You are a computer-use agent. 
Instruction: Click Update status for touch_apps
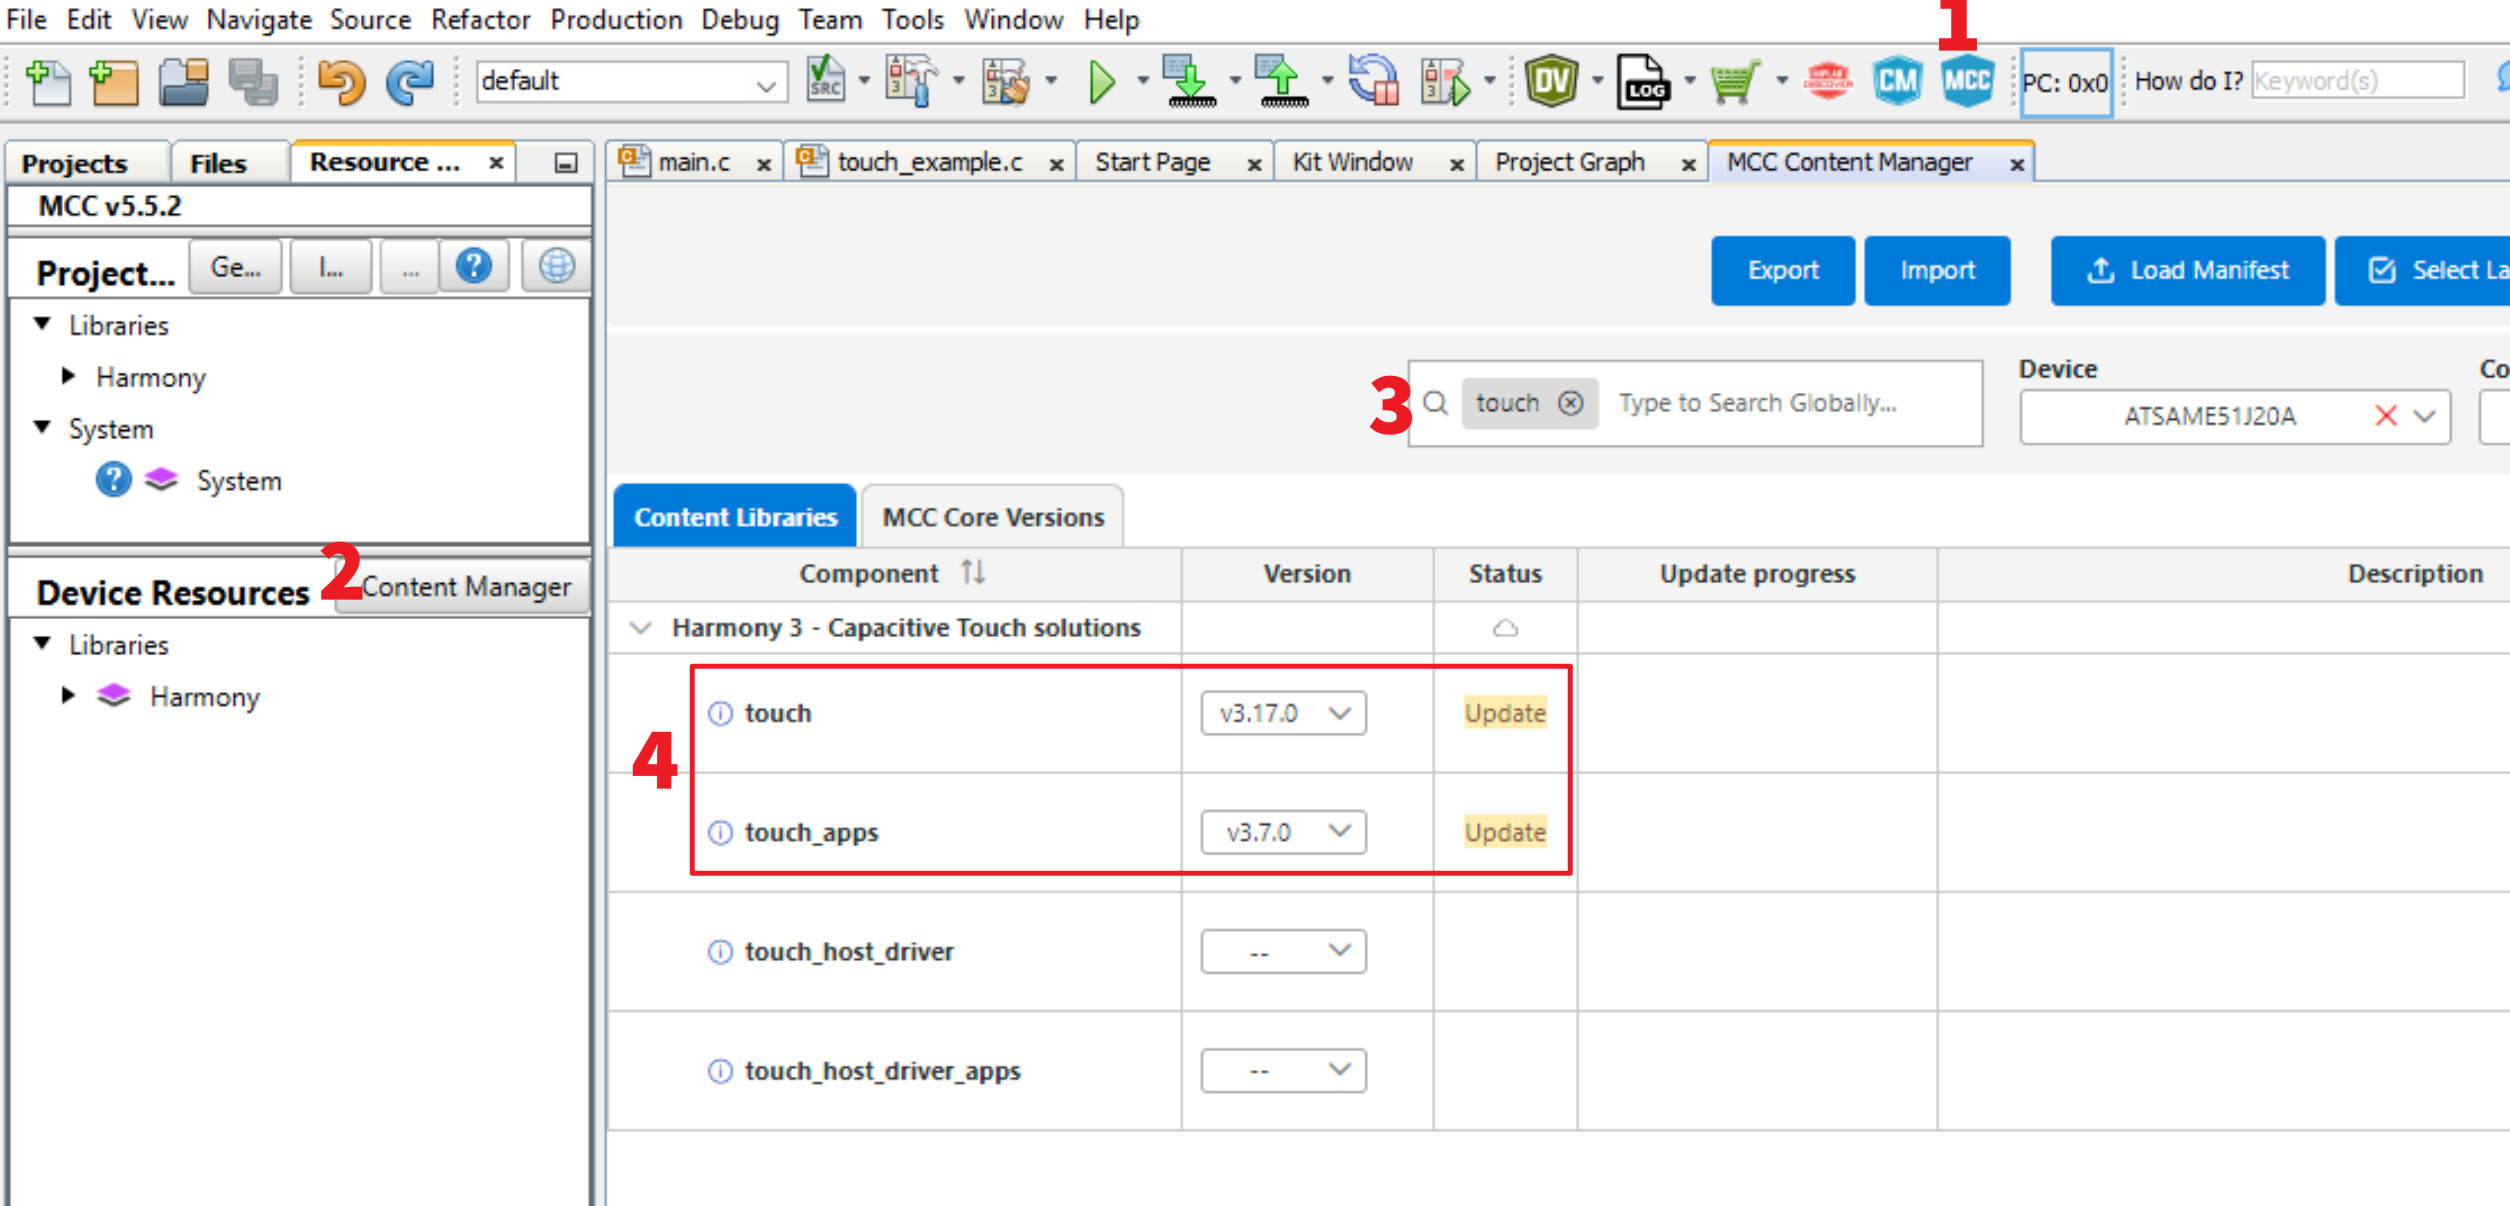click(x=1505, y=832)
